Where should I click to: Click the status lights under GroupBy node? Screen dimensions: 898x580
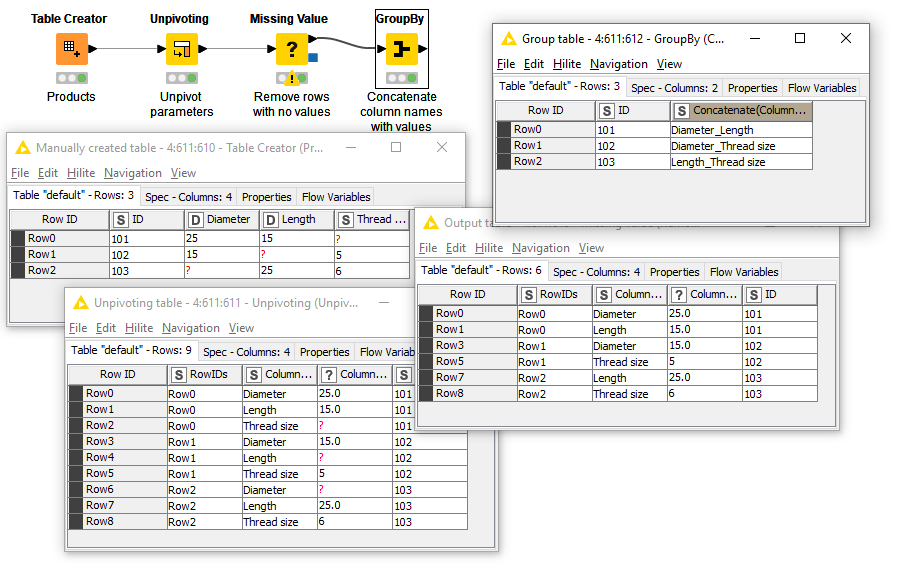[x=401, y=78]
